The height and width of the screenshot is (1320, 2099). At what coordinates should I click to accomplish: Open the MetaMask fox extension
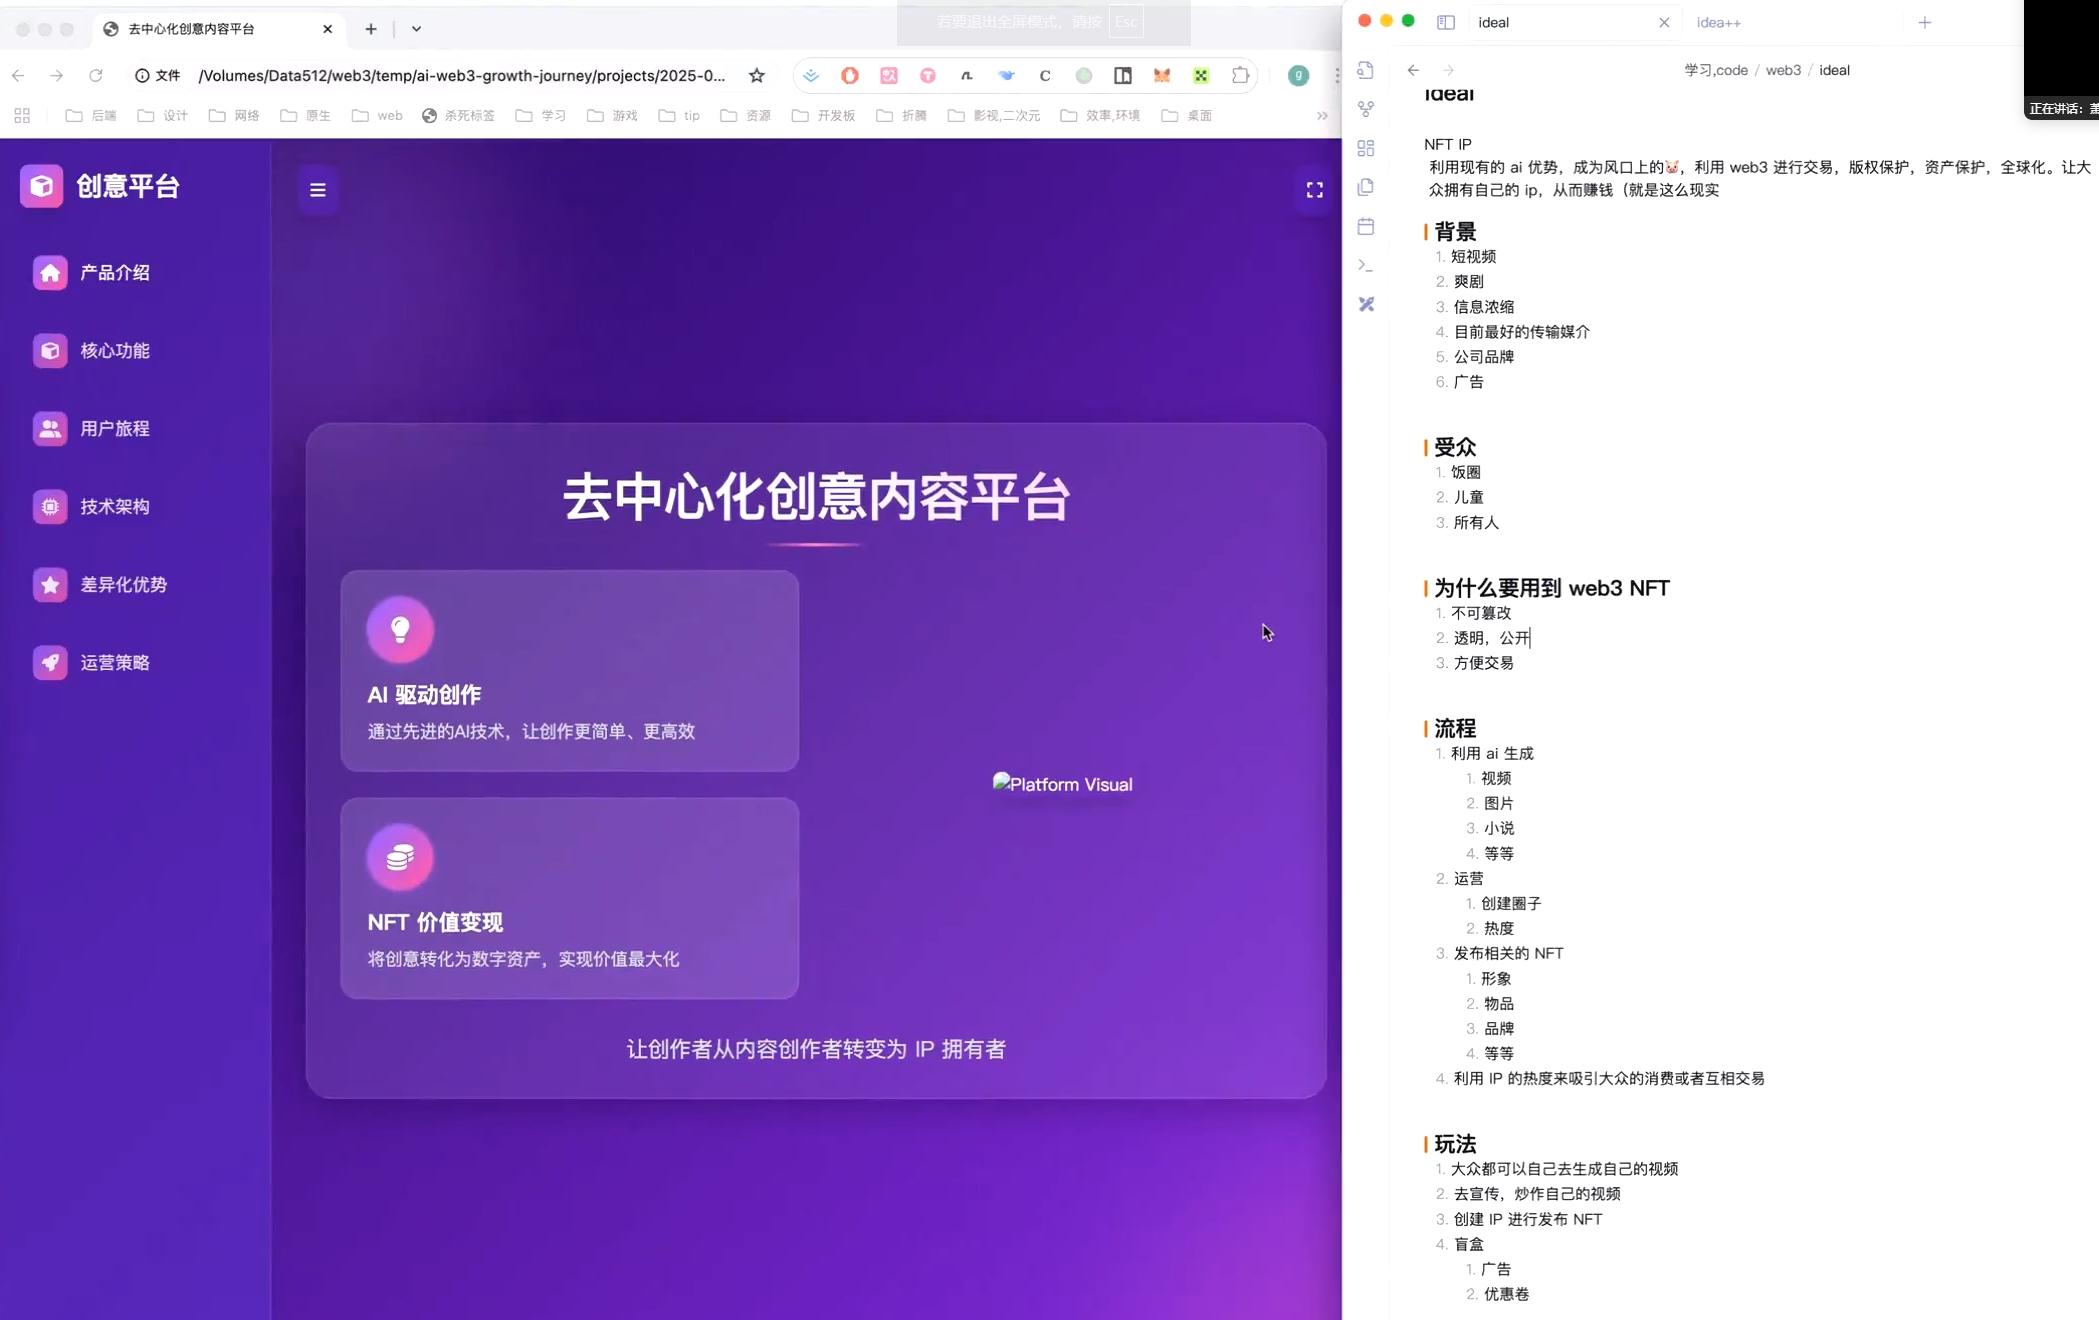[x=1161, y=76]
